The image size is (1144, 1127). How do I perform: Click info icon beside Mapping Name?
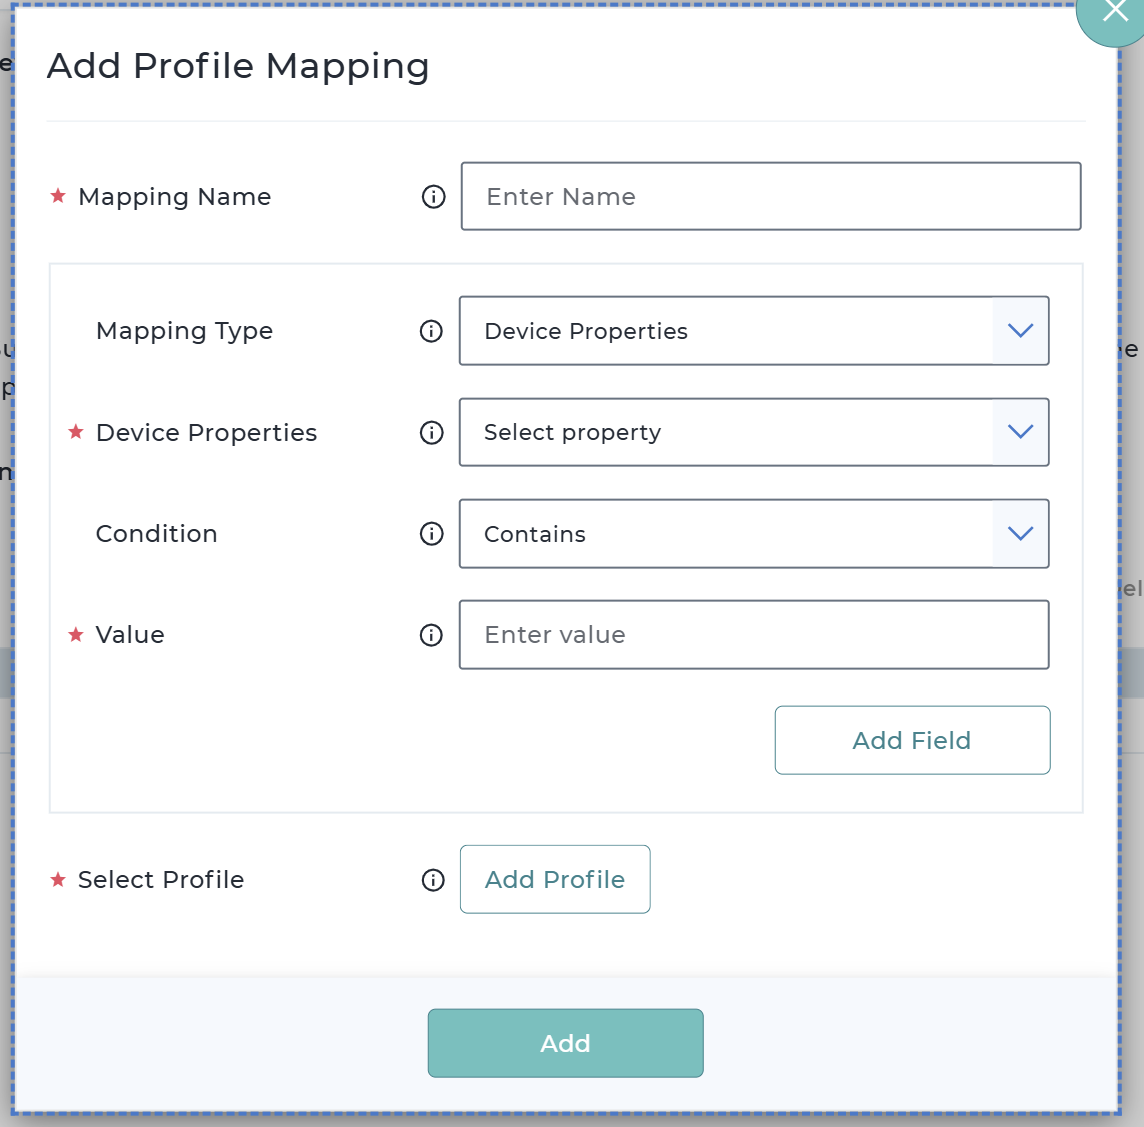point(433,197)
